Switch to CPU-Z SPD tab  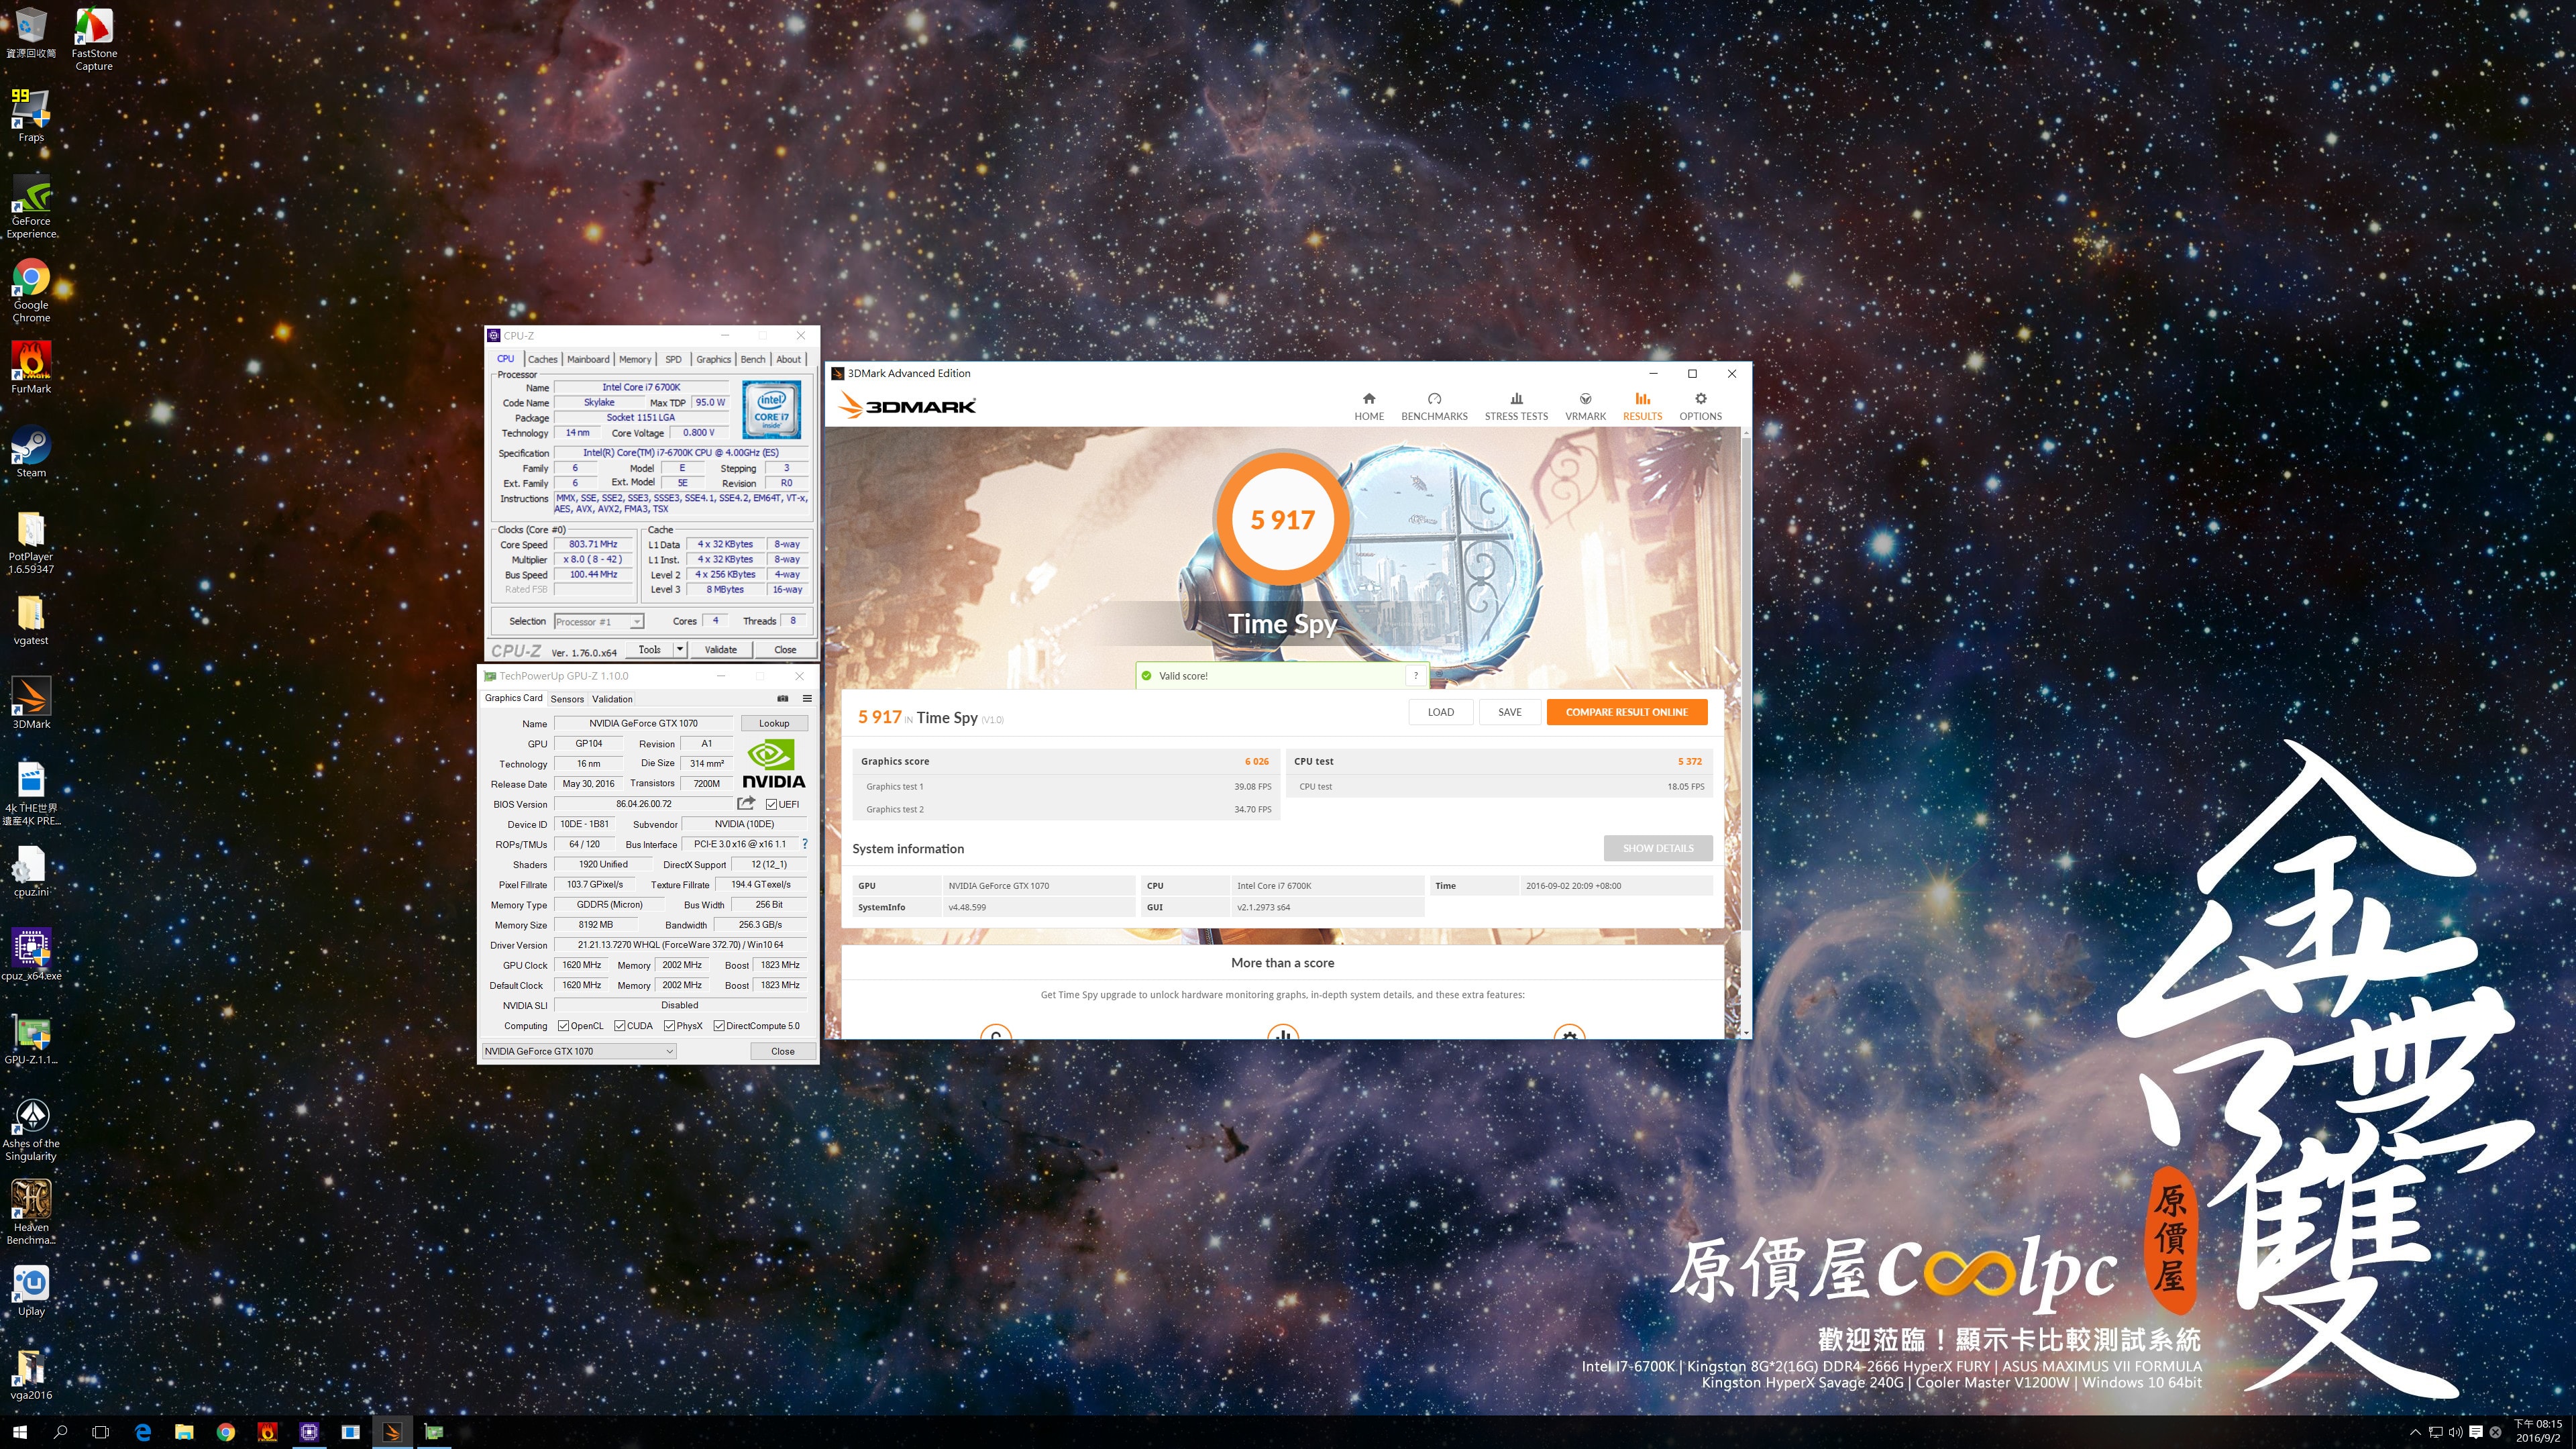[x=673, y=359]
